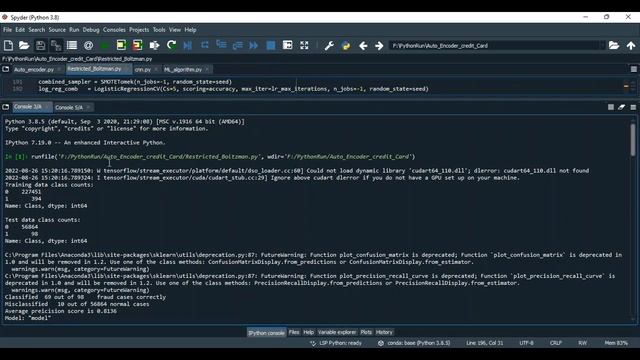640x360 pixels.
Task: Open the History pane tab
Action: 384,332
